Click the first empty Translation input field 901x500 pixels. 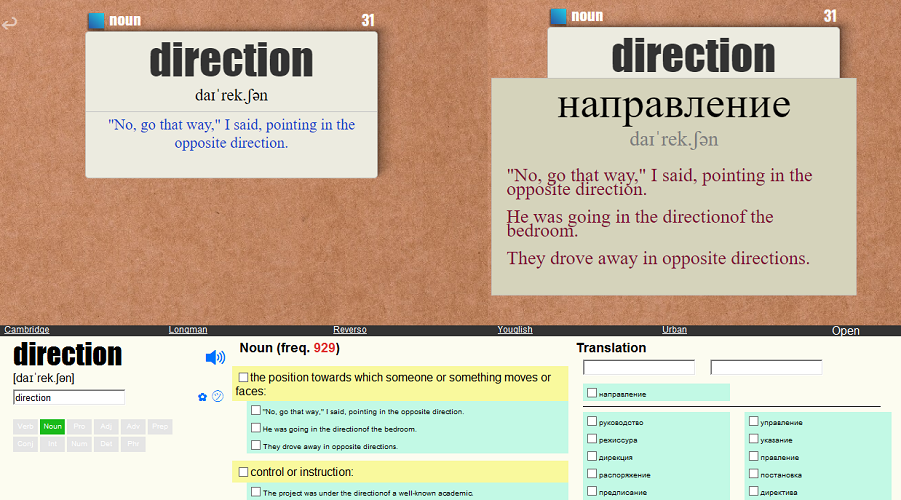(639, 367)
